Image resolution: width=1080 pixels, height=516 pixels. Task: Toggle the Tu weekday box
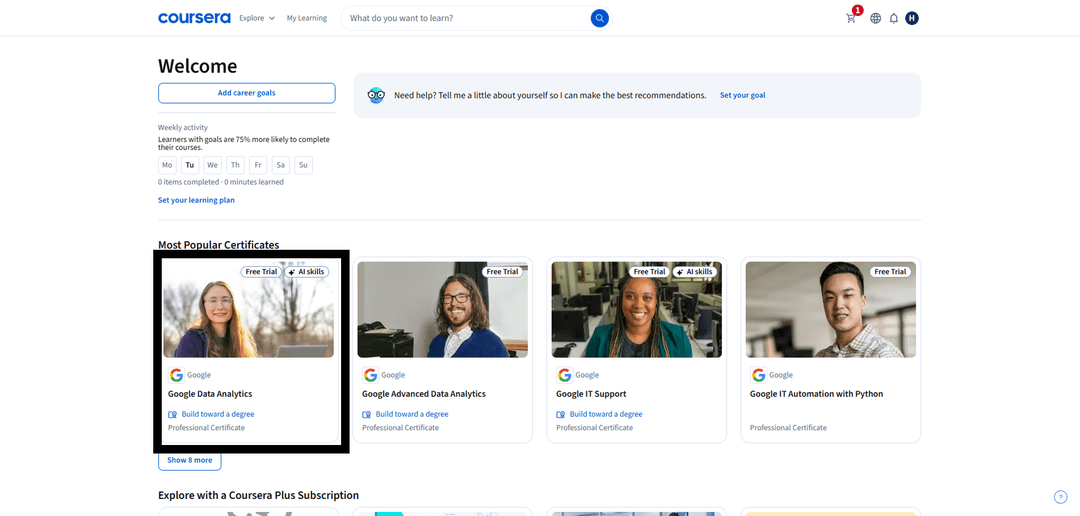tap(190, 165)
